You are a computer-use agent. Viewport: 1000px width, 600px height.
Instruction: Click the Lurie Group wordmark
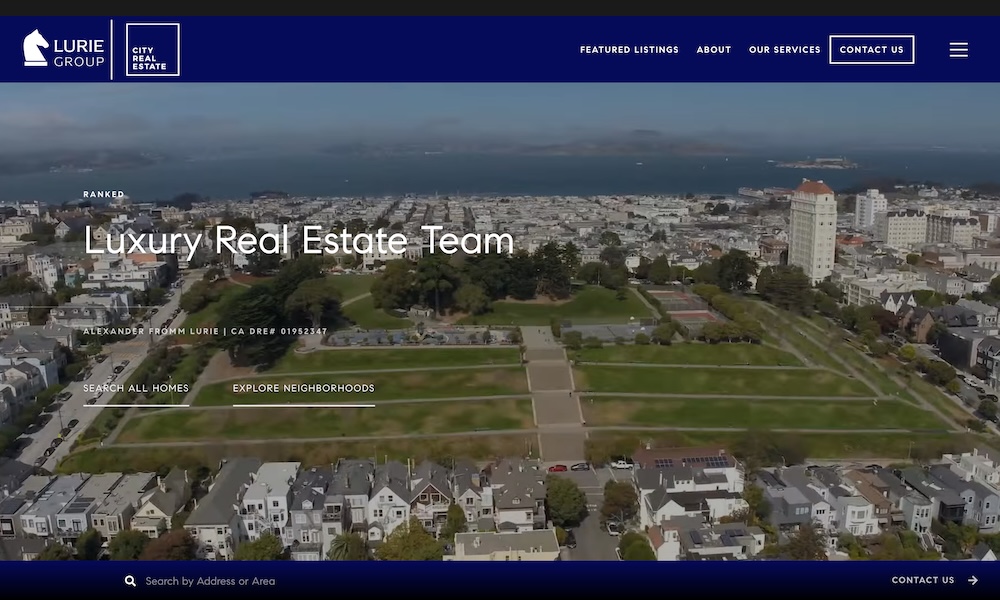[x=78, y=53]
